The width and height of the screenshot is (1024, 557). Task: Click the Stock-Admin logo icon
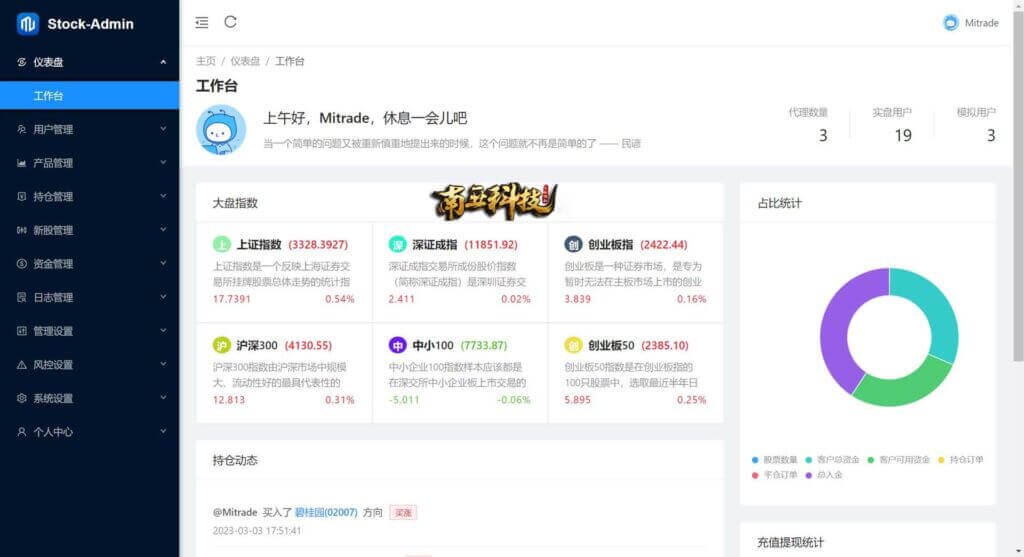pos(27,23)
